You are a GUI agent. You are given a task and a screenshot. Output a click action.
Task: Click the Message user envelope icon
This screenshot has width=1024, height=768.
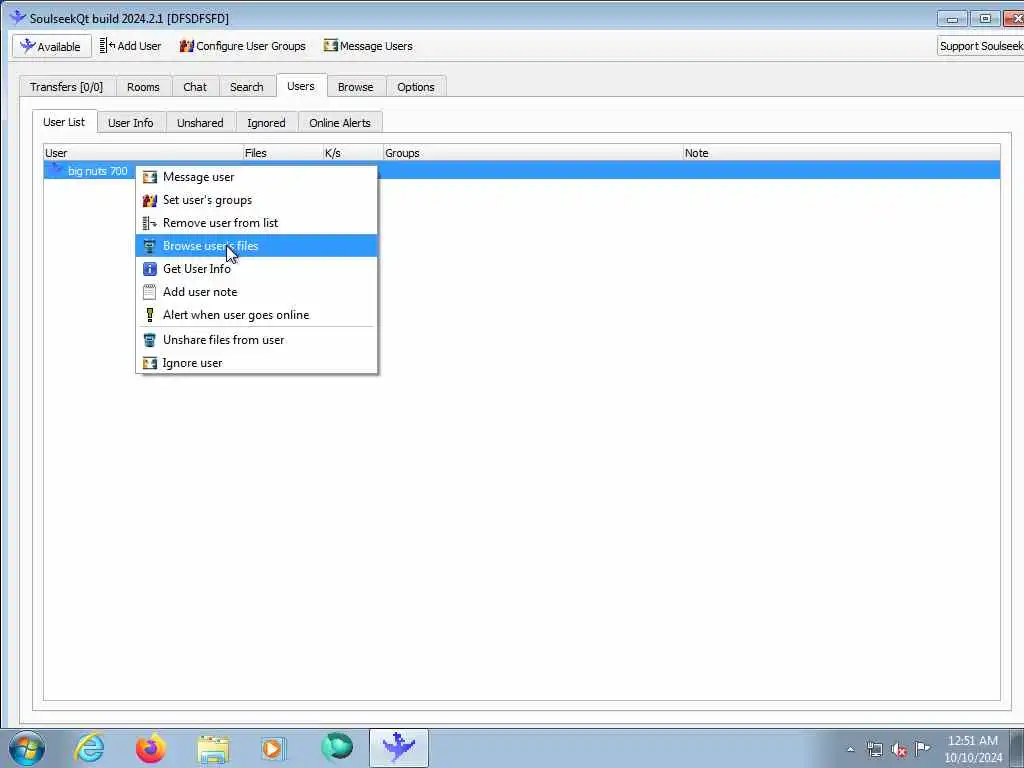click(150, 177)
